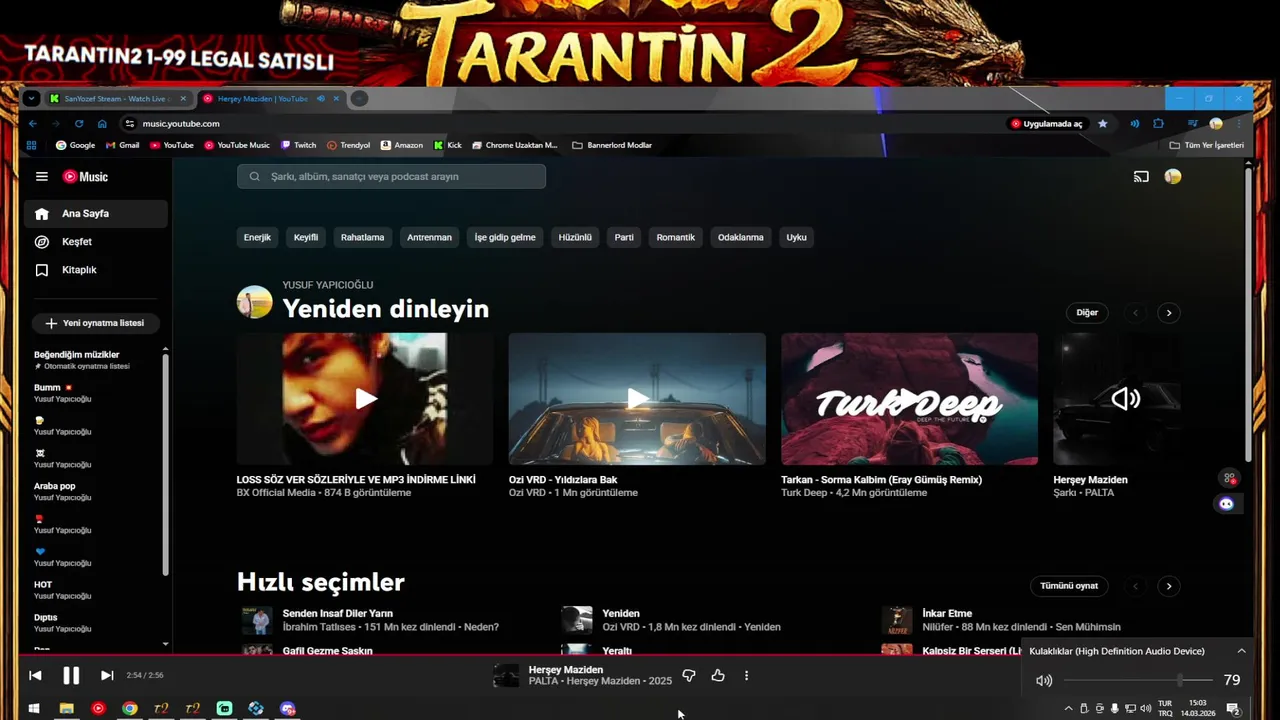Play the Tarkan Sorma Kalbim remix thumbnail

[x=909, y=399]
